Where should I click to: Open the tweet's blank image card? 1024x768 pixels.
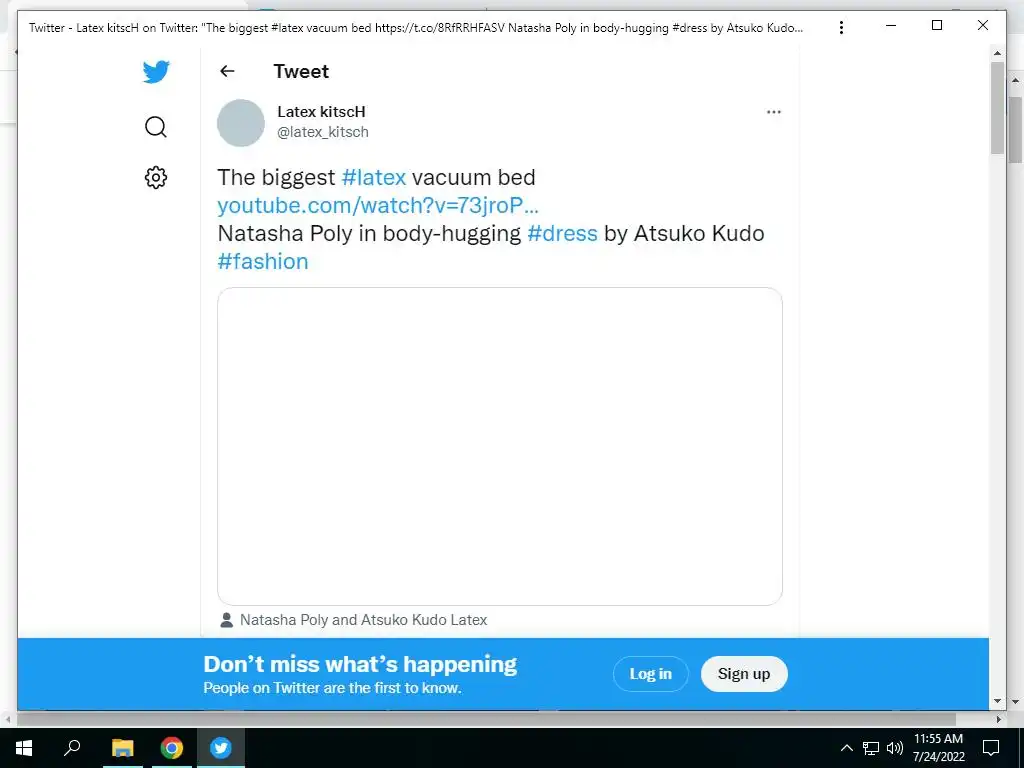pyautogui.click(x=500, y=447)
